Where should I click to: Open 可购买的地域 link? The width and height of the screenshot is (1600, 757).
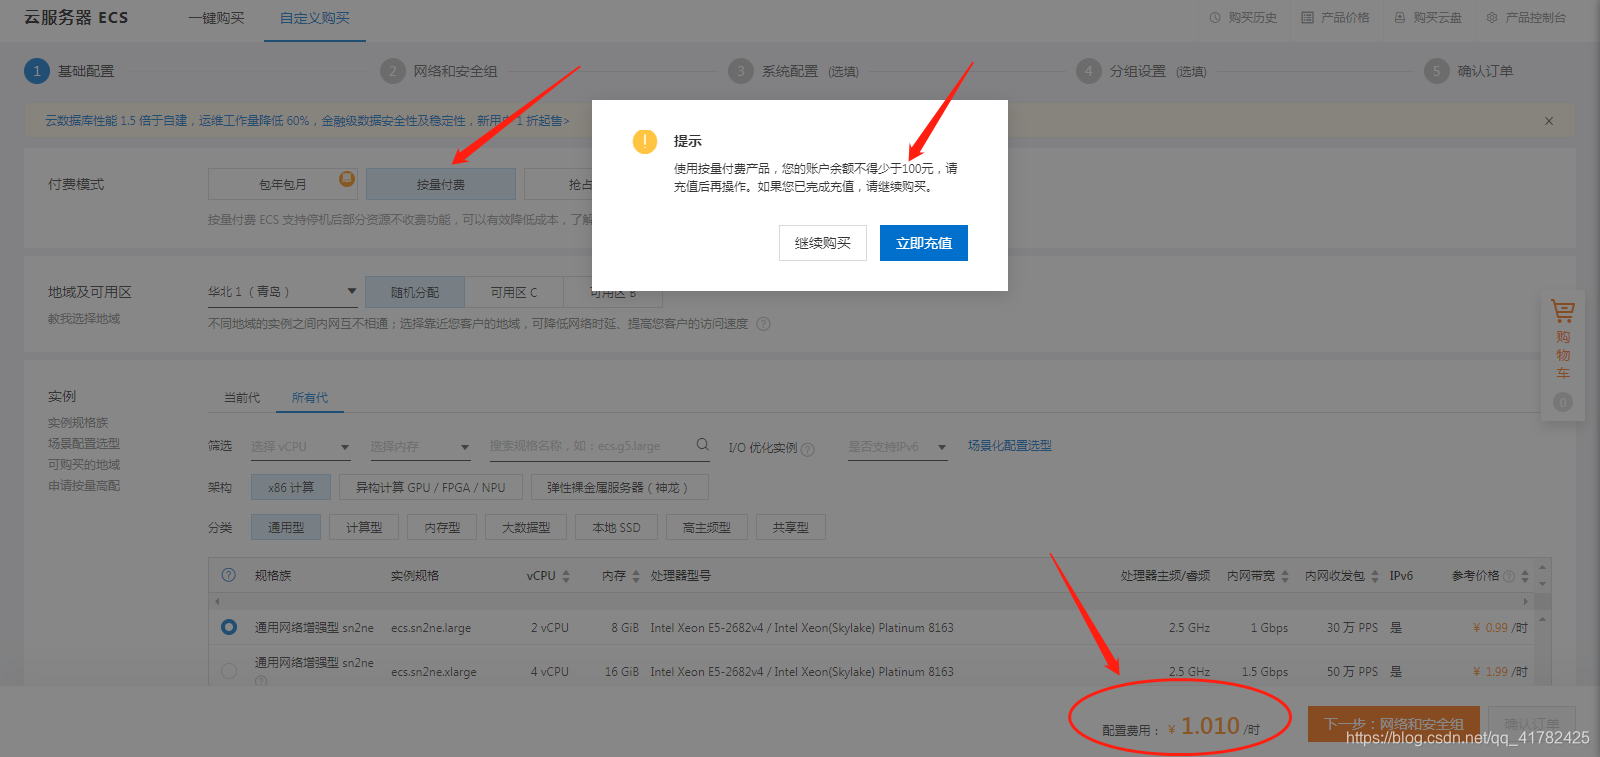84,465
